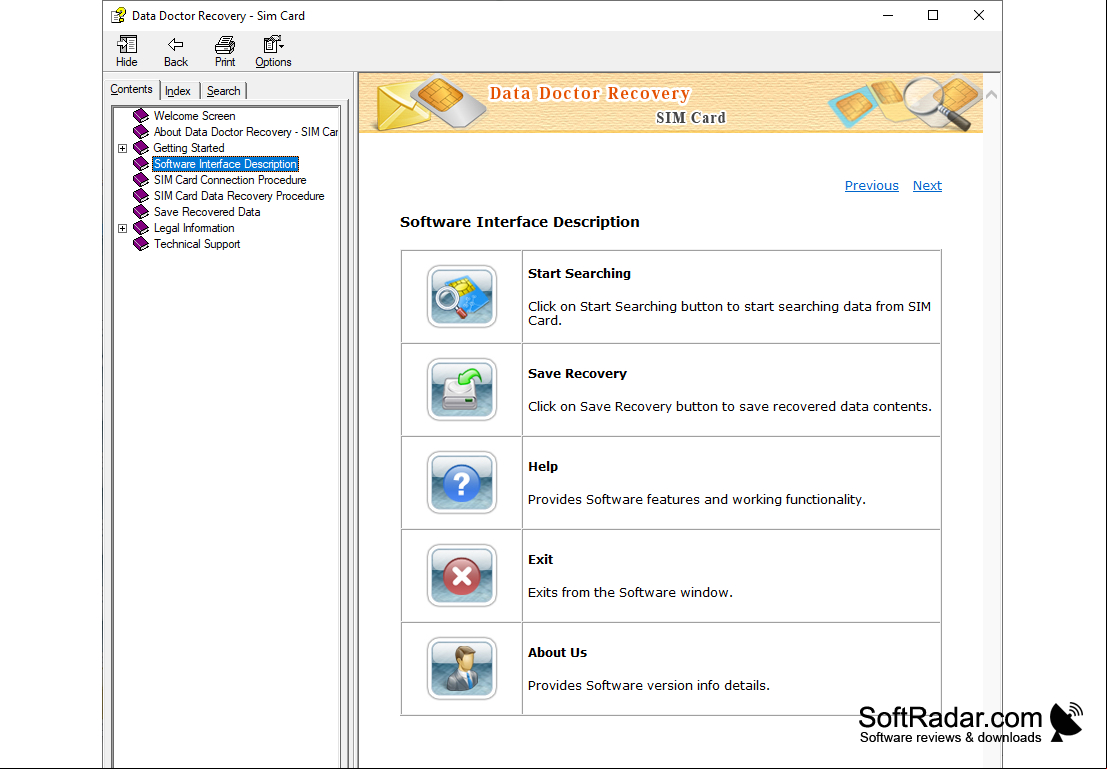Open SIM Card Connection Procedure topic
Image resolution: width=1107 pixels, height=769 pixels.
tap(230, 180)
